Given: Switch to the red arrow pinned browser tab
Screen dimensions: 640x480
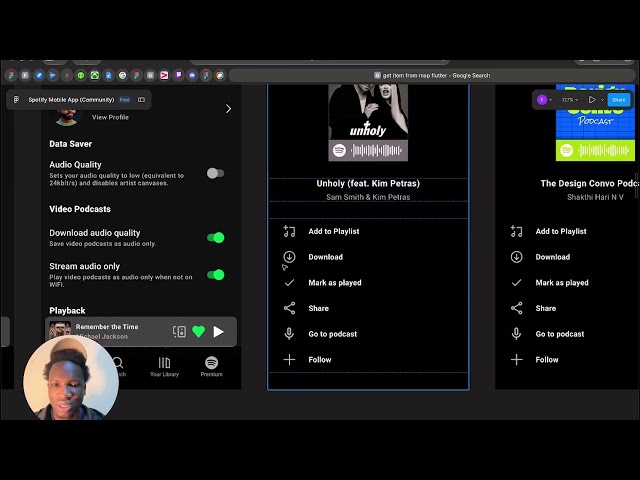Looking at the screenshot, I should tap(164, 75).
